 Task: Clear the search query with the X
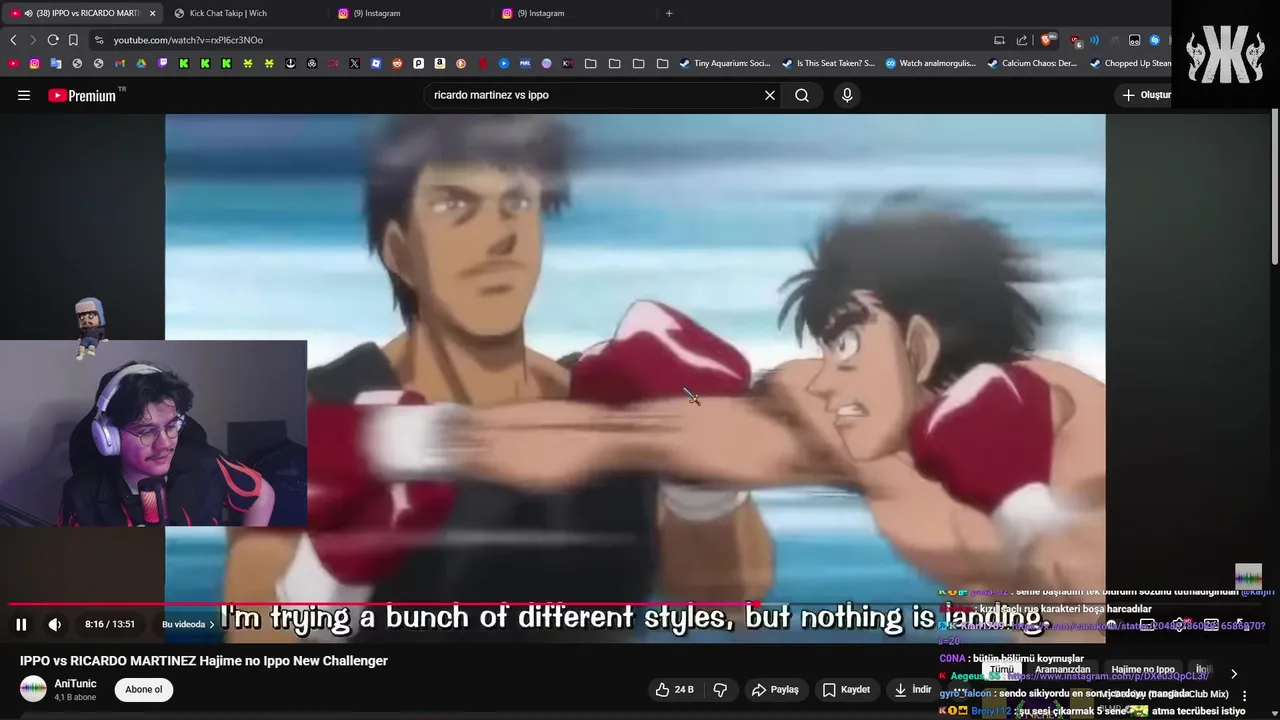(770, 95)
